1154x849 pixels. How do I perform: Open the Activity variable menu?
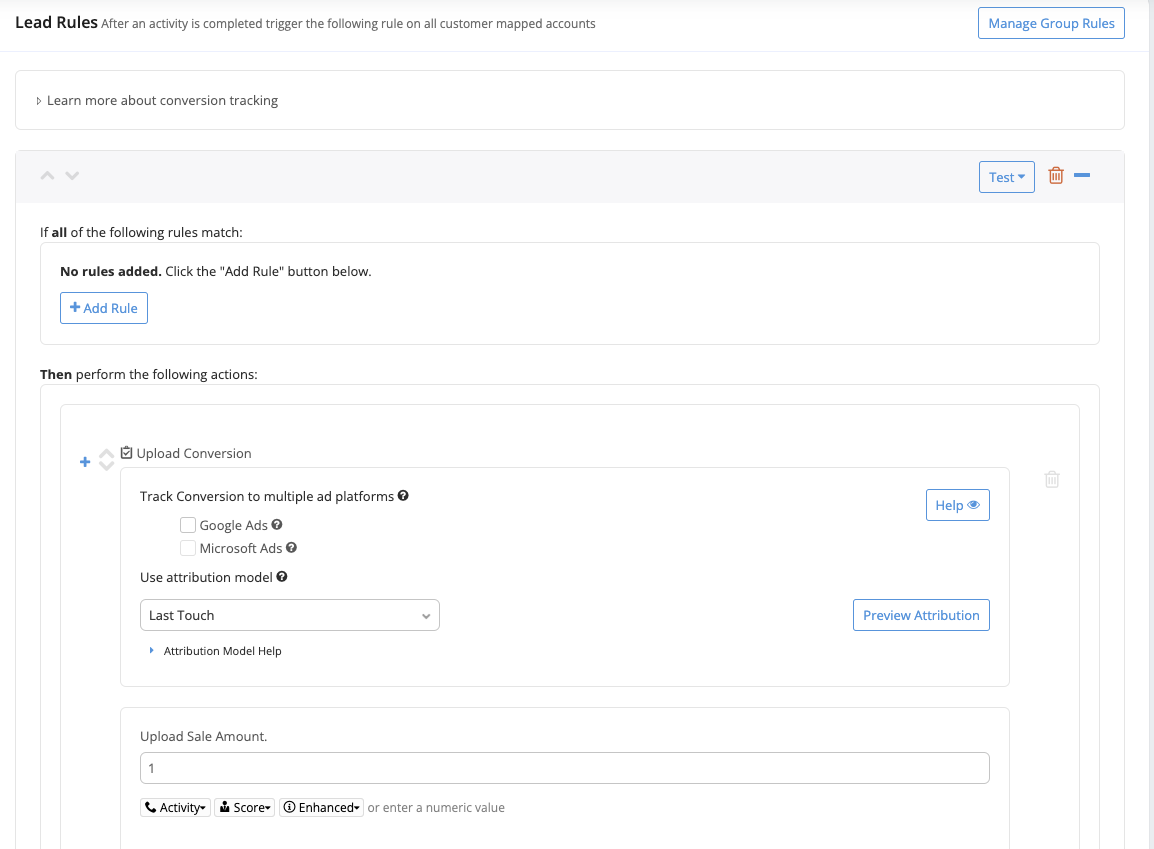click(176, 808)
